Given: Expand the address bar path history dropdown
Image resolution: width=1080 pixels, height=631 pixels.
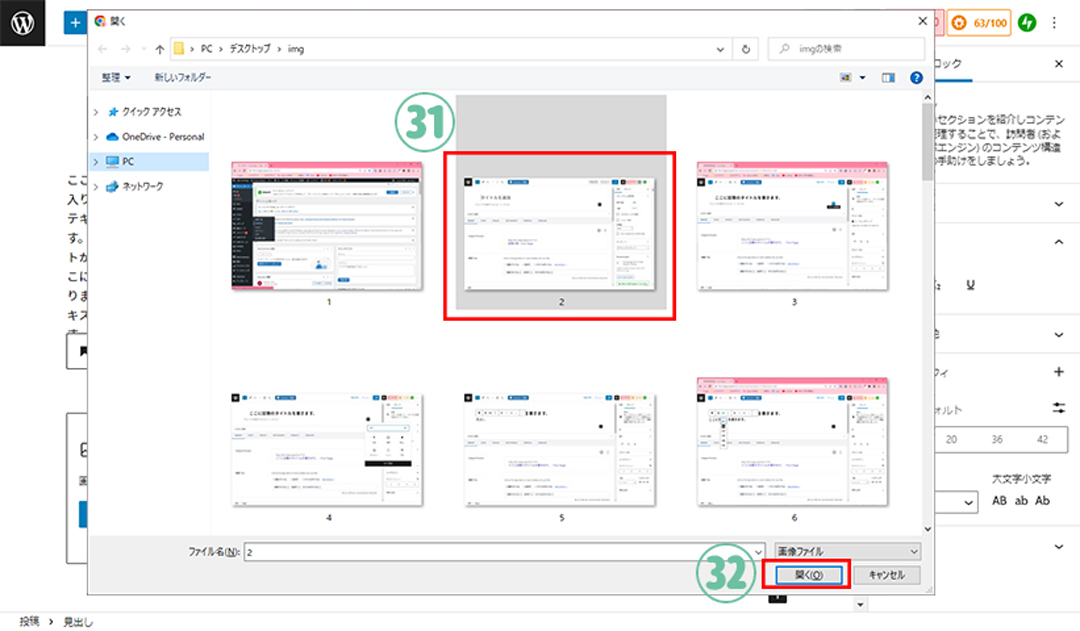Looking at the screenshot, I should point(720,49).
